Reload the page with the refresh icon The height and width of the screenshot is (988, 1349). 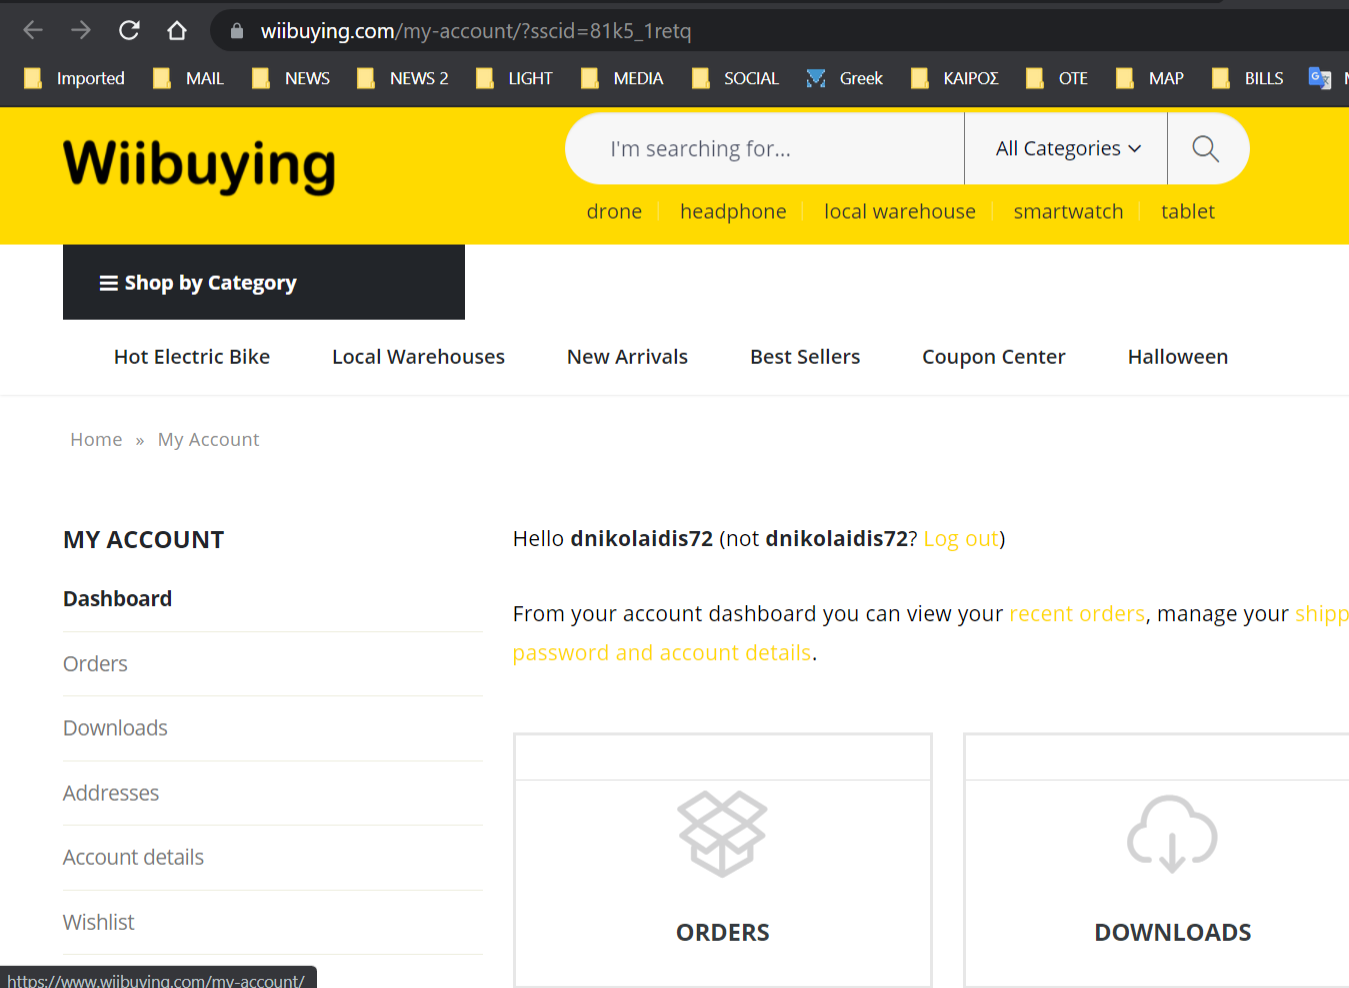[x=129, y=30]
